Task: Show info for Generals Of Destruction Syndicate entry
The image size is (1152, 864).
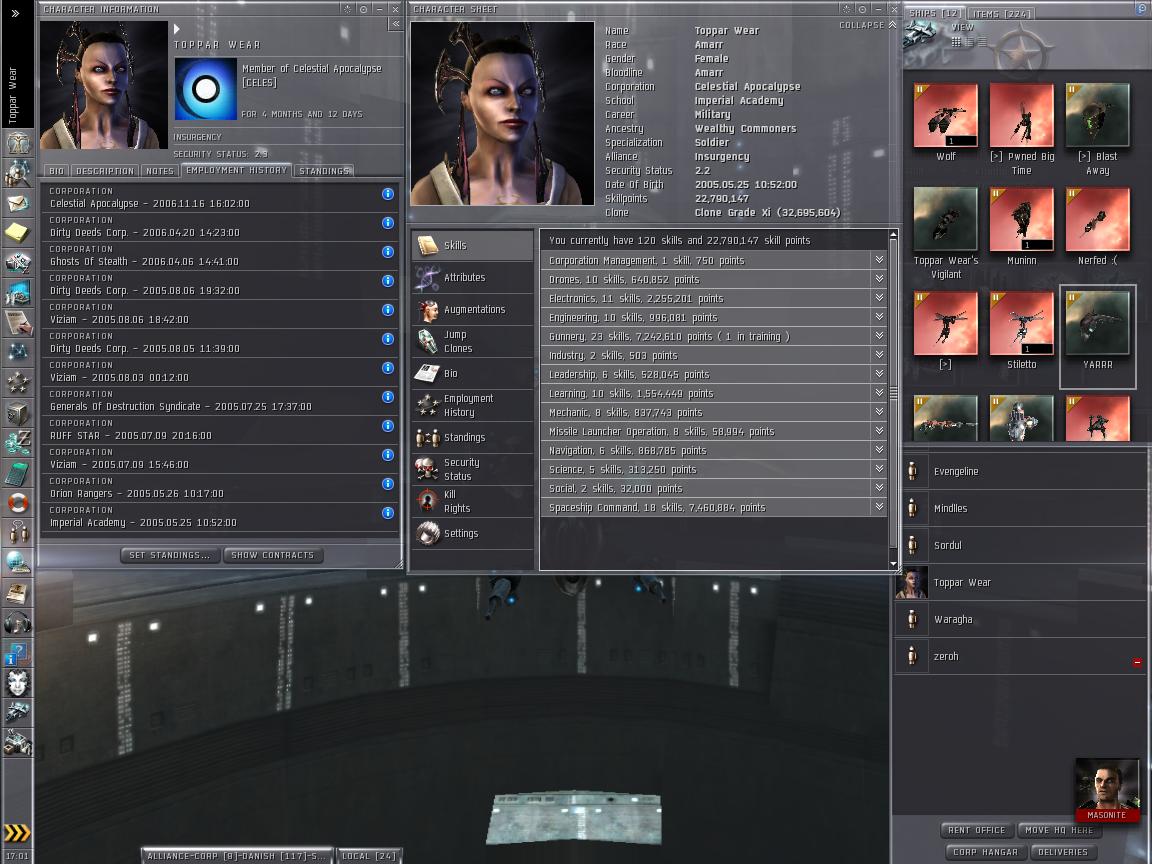Action: coord(388,397)
